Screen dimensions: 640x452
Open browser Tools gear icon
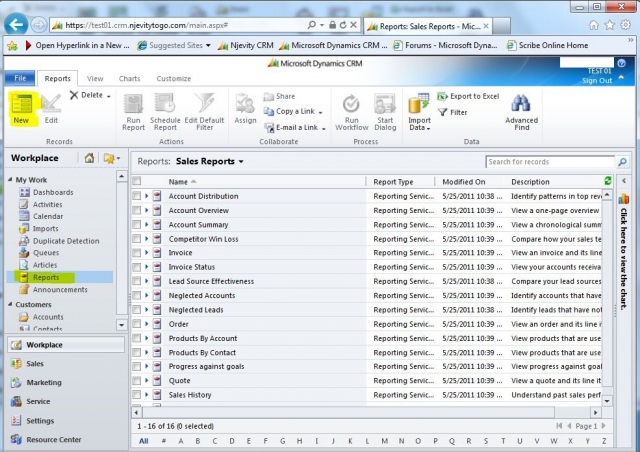(625, 25)
